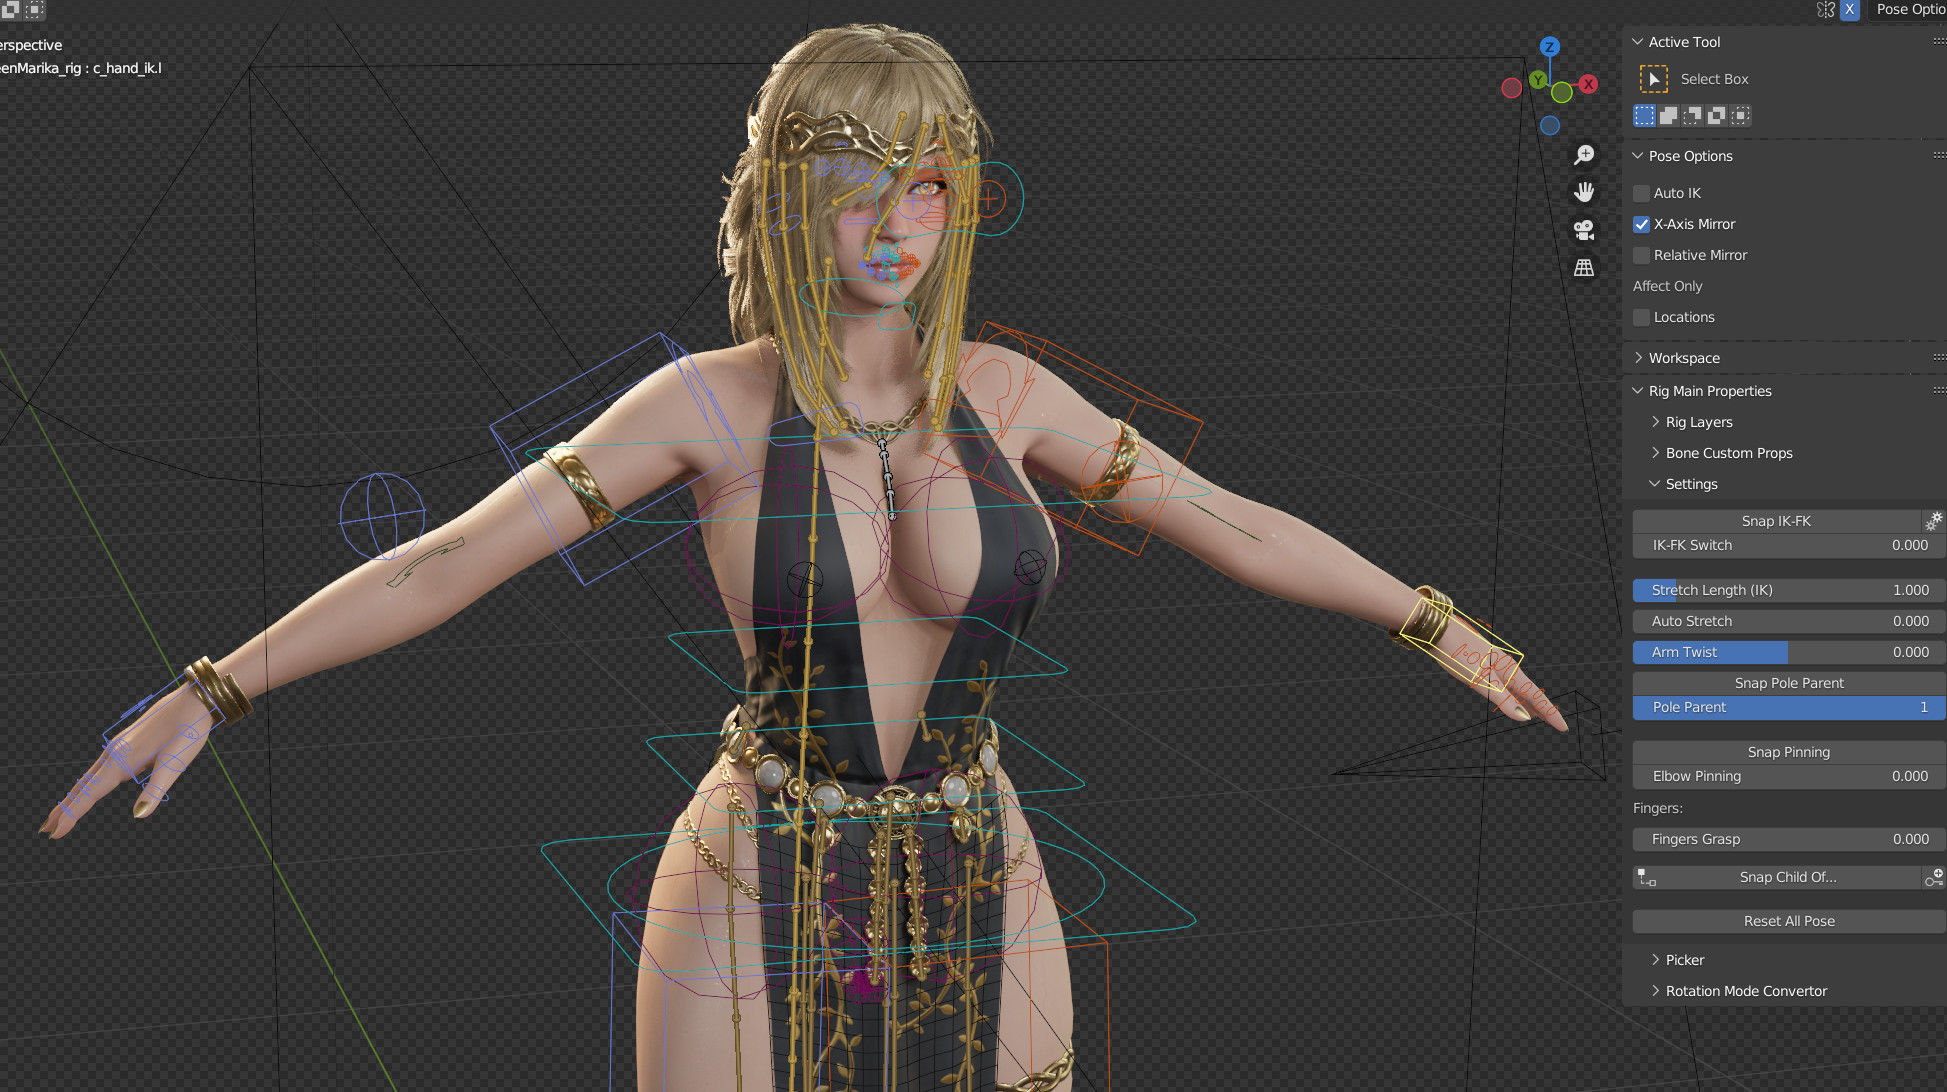The height and width of the screenshot is (1092, 1947).
Task: Click the pan view hand icon
Action: [x=1584, y=192]
